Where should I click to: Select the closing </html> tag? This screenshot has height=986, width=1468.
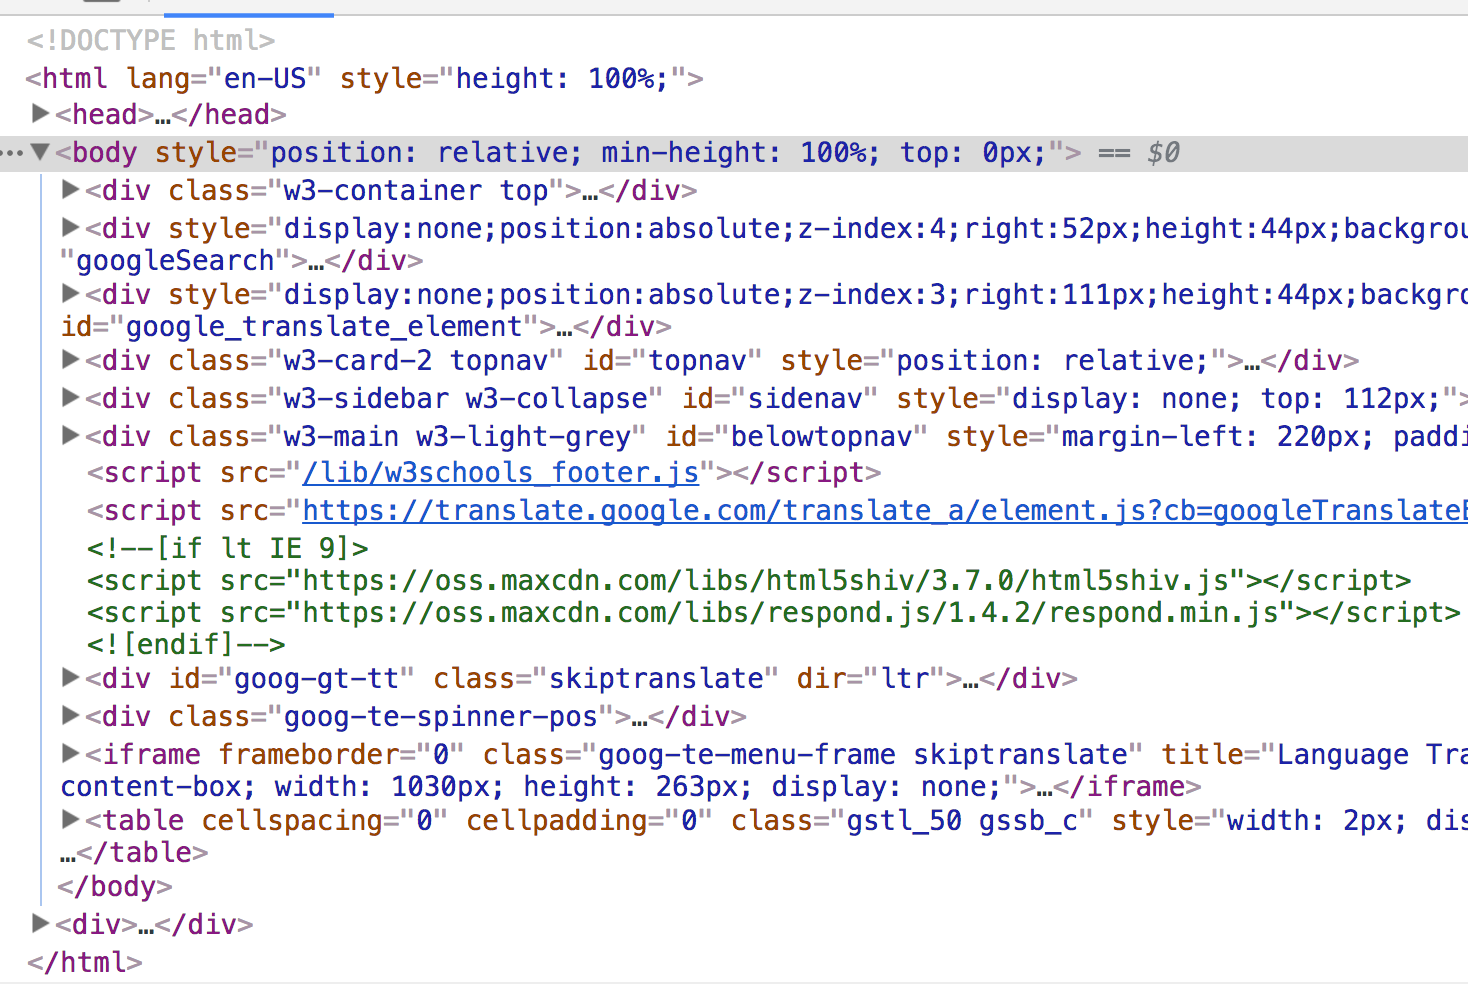click(85, 962)
